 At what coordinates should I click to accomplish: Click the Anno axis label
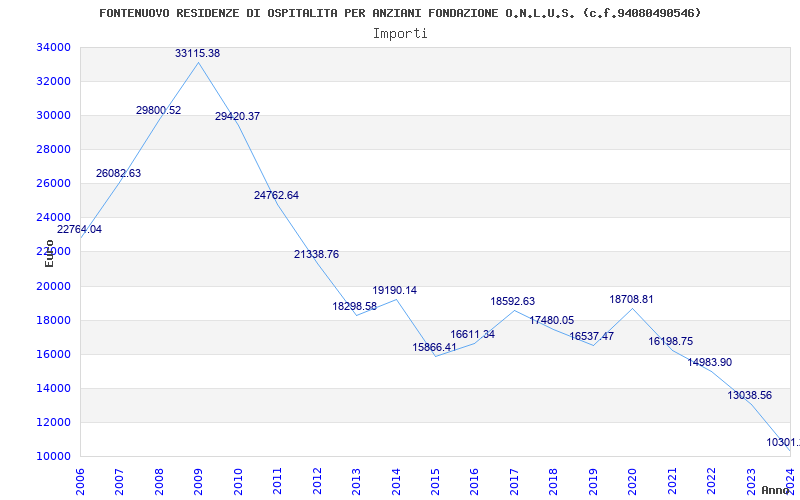775,490
